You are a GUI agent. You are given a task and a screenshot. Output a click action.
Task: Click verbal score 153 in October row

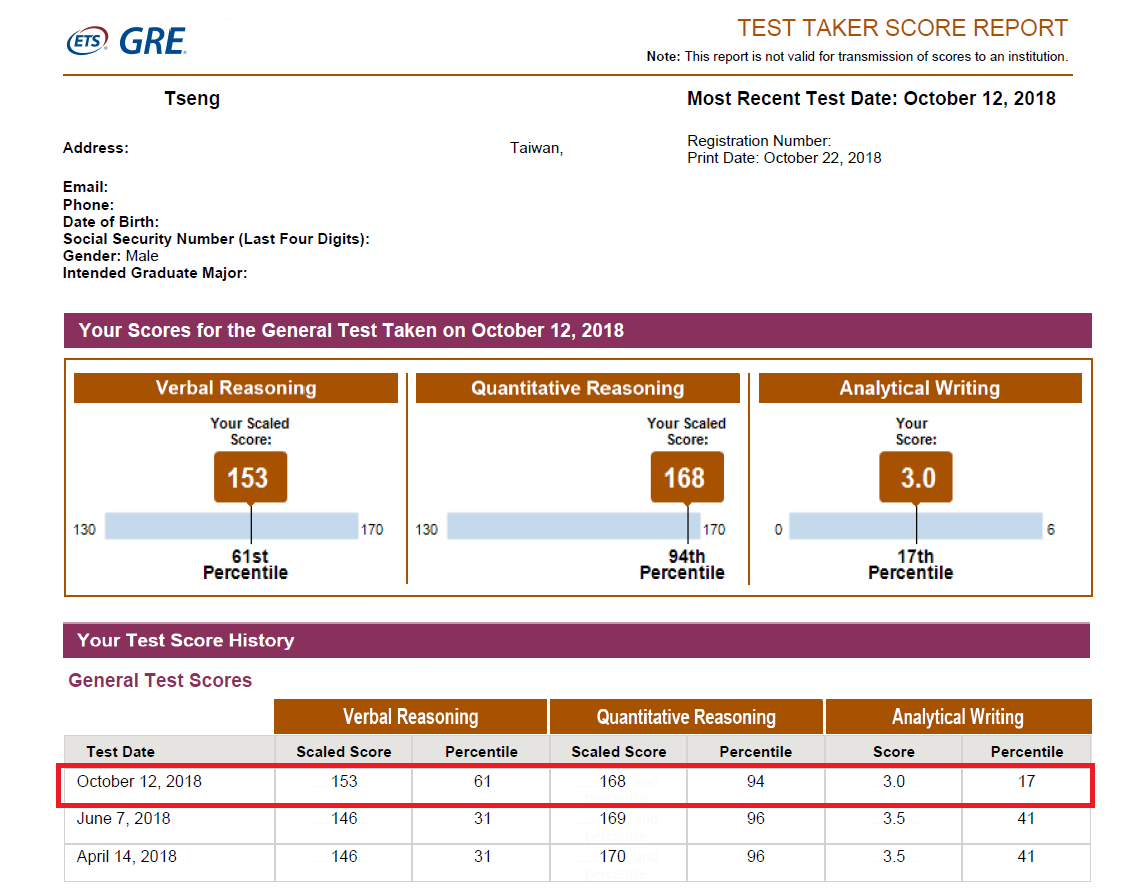click(344, 781)
